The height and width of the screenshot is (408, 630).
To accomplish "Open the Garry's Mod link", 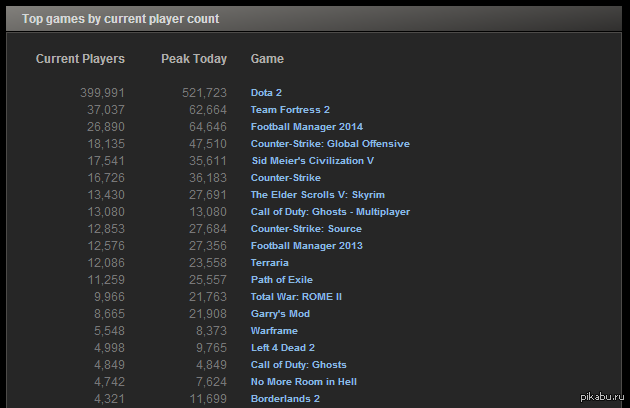I will [x=280, y=314].
